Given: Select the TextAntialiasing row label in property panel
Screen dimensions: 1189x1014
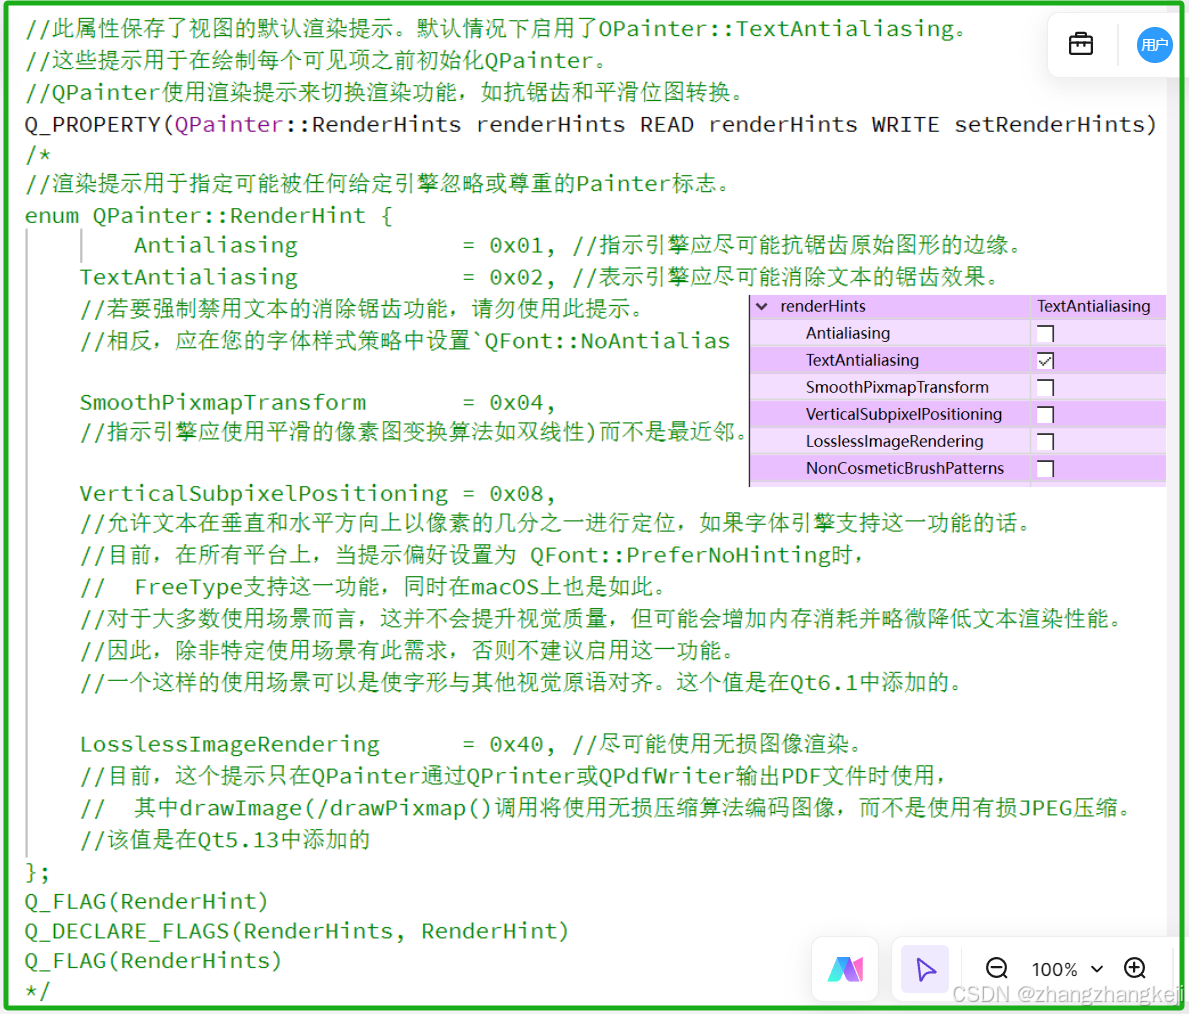Looking at the screenshot, I should pos(862,361).
